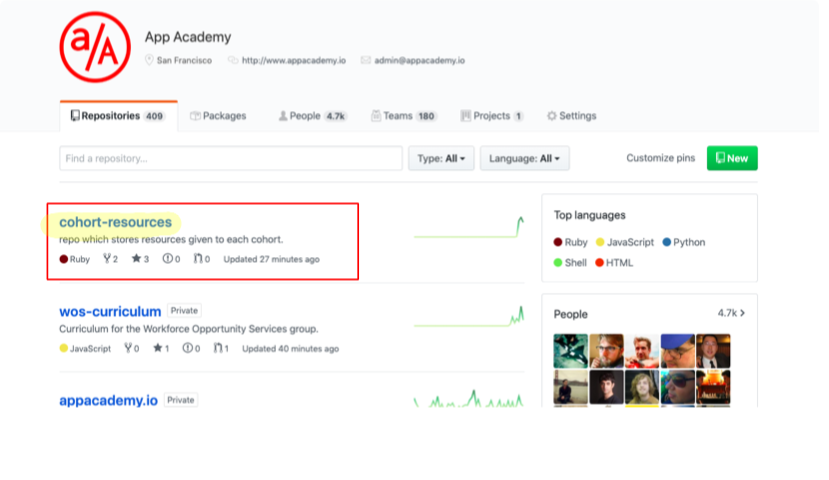Screen dimensions: 829x480
Task: Filter by JavaScript in Top languages
Action: click(x=624, y=242)
